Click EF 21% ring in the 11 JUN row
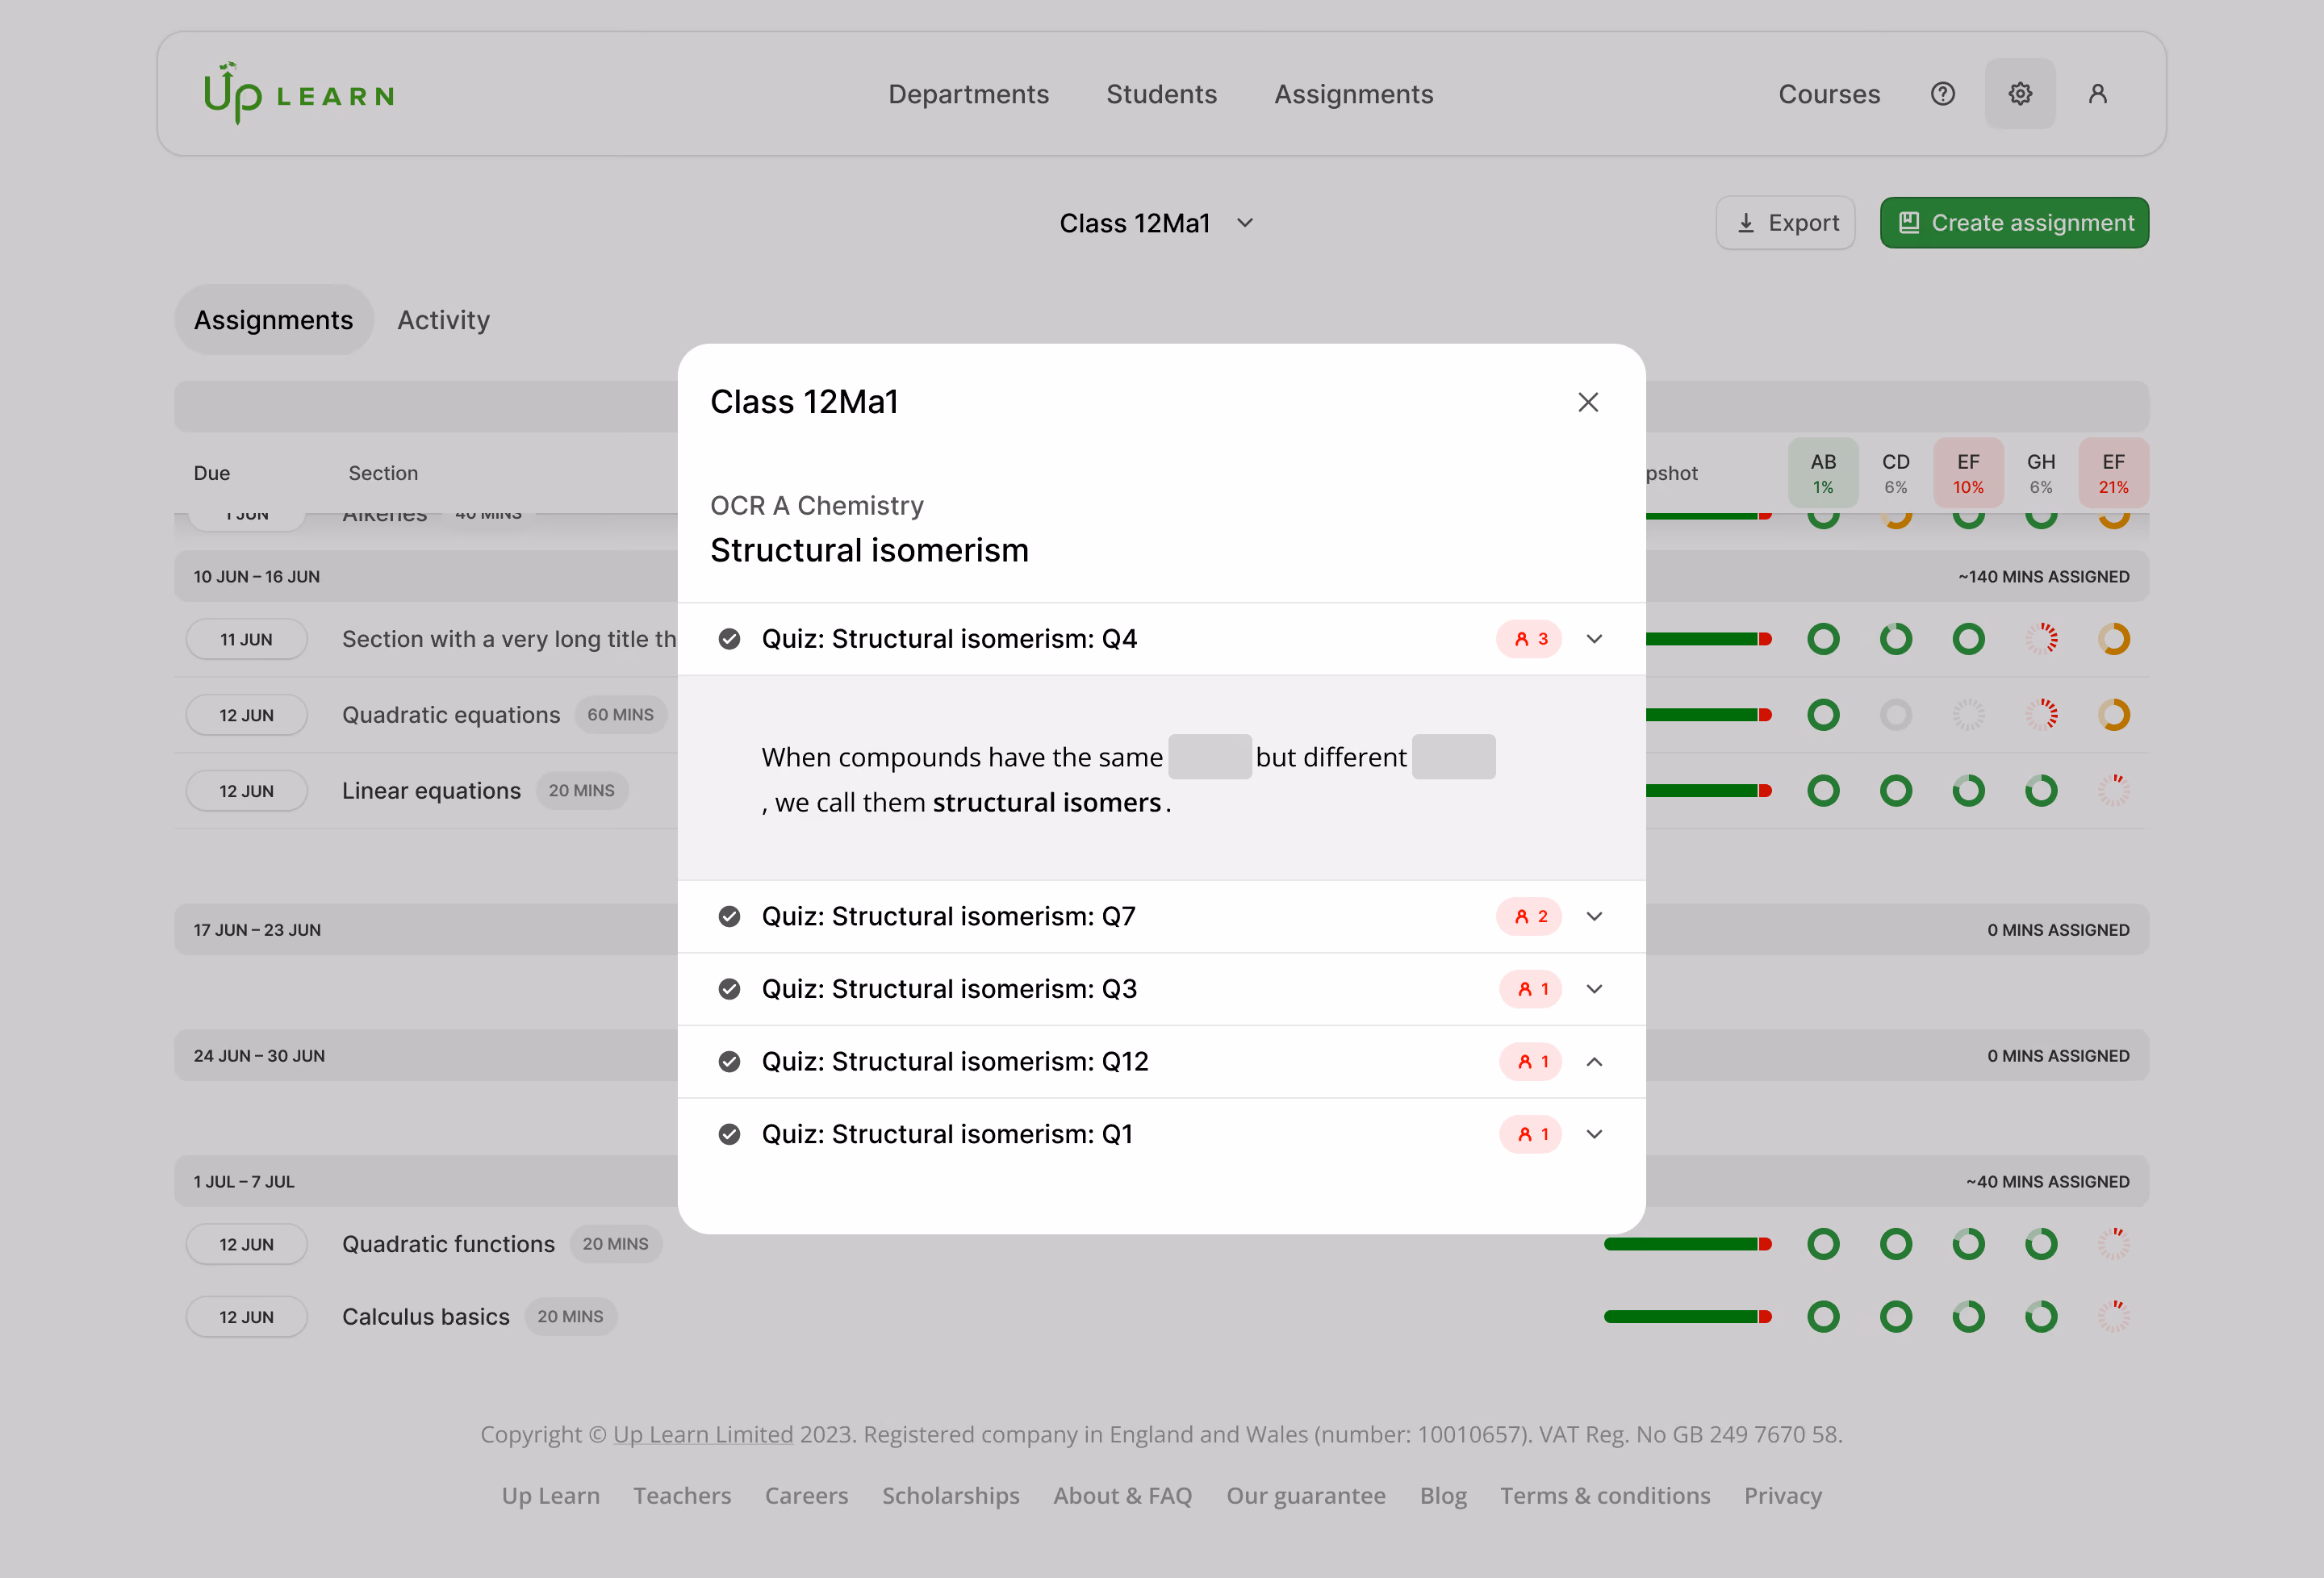2324x1578 pixels. click(x=2114, y=639)
